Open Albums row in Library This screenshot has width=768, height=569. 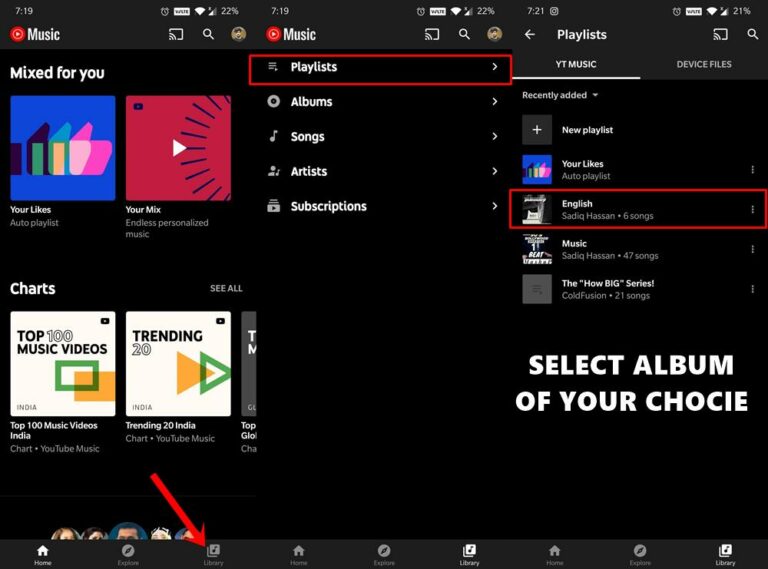click(384, 101)
